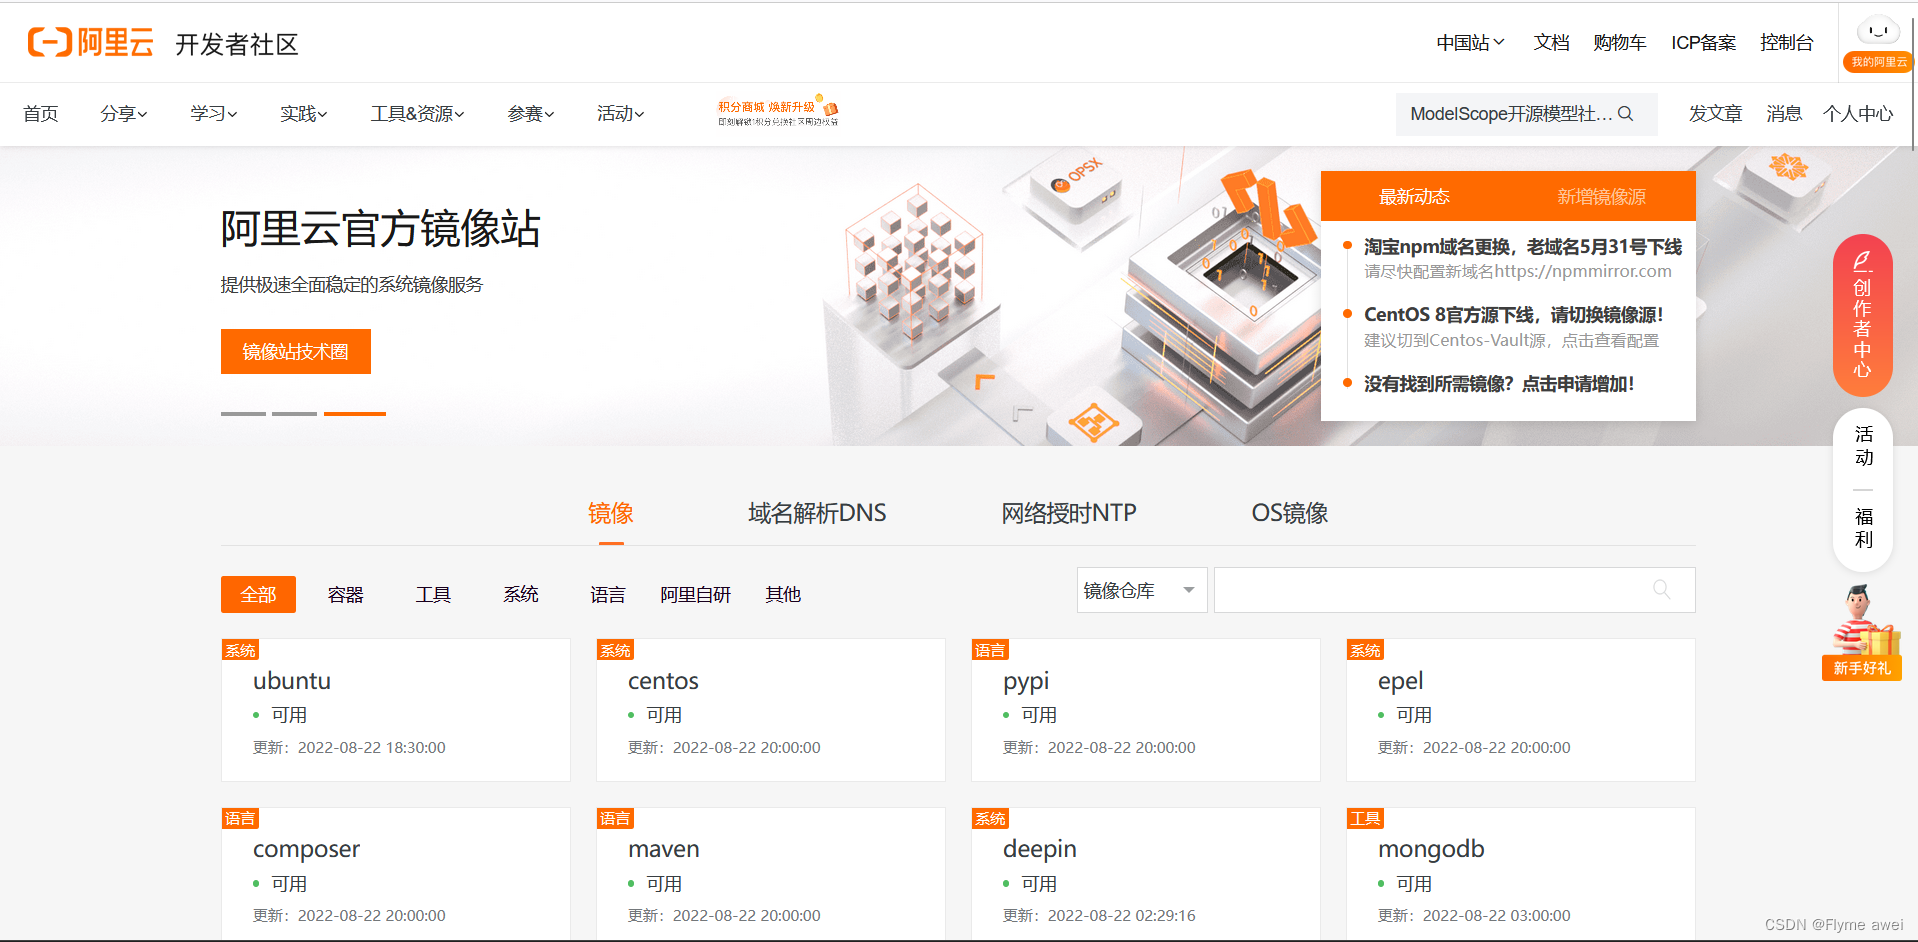The image size is (1918, 942).
Task: Open the 新增镜像源 link
Action: point(1601,196)
